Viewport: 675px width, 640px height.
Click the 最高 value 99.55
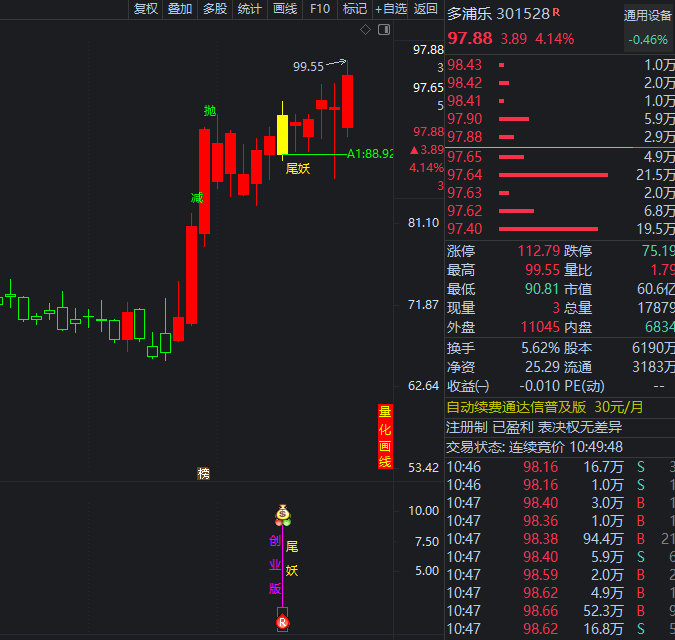542,270
